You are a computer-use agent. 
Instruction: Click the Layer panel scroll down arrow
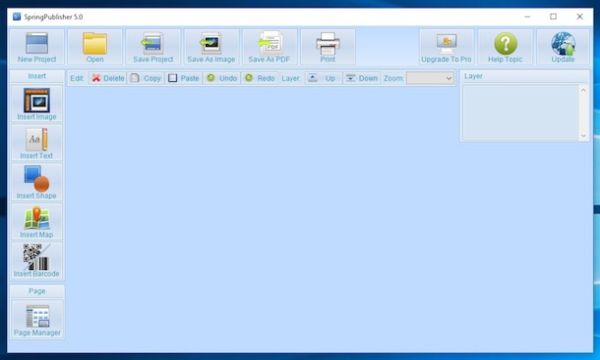pyautogui.click(x=584, y=135)
